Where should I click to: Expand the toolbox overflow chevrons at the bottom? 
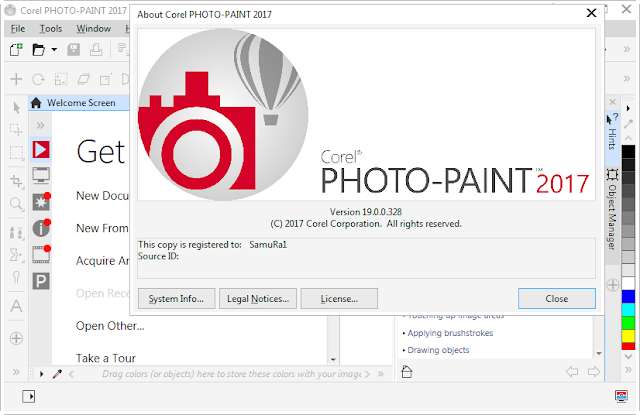16,372
